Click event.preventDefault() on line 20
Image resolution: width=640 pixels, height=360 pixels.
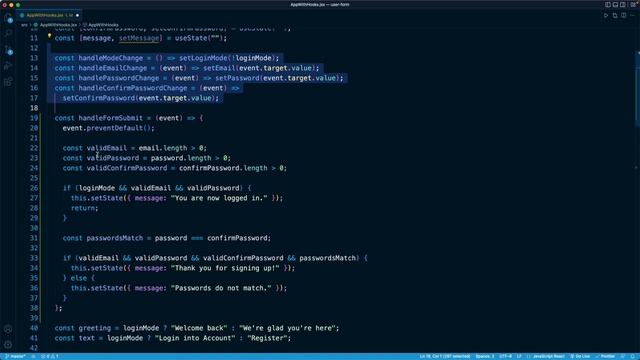(108, 128)
